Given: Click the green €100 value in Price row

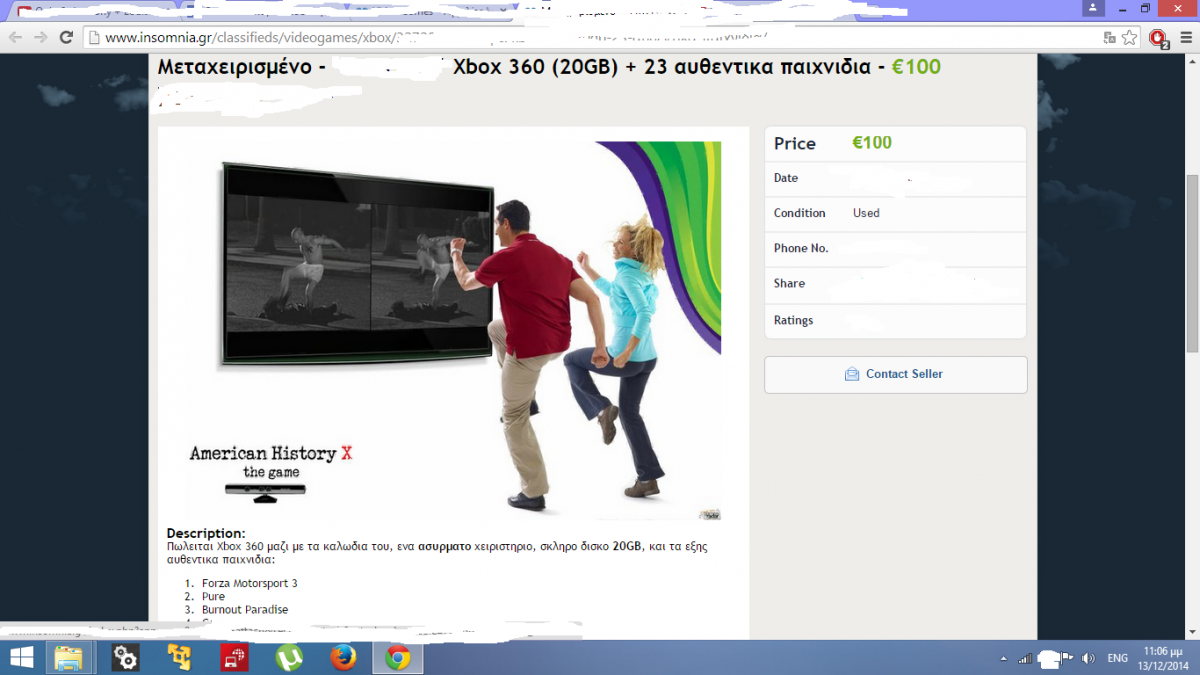Looking at the screenshot, I should (x=872, y=143).
